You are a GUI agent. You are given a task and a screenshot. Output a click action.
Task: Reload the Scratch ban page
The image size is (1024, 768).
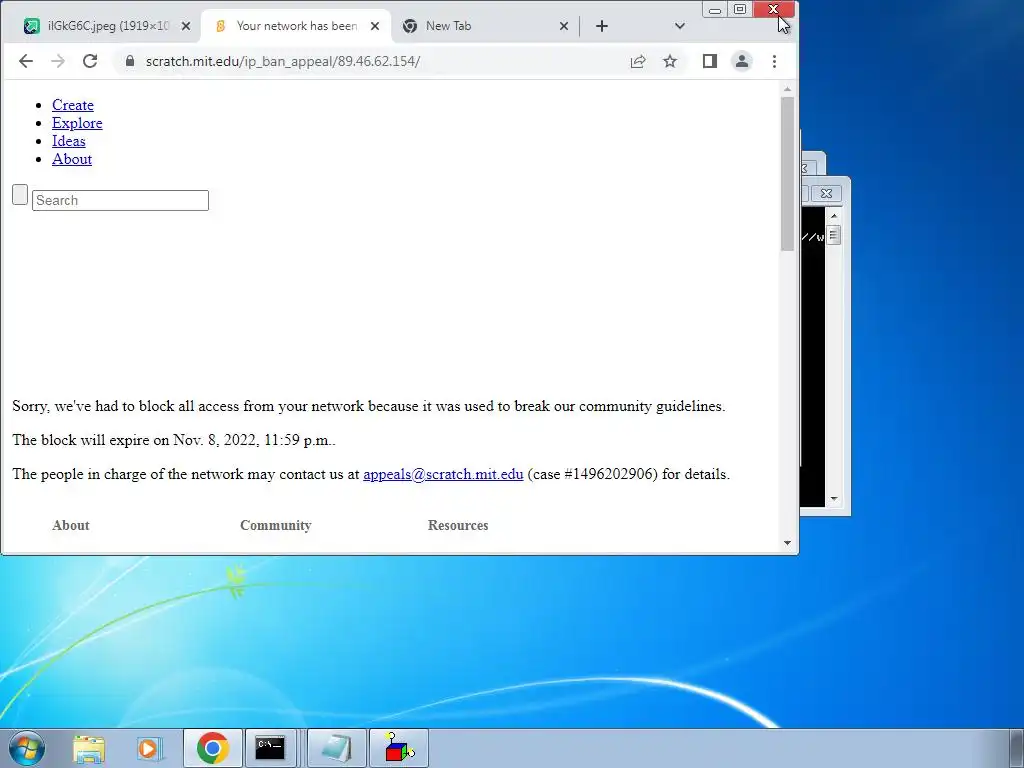(x=90, y=61)
